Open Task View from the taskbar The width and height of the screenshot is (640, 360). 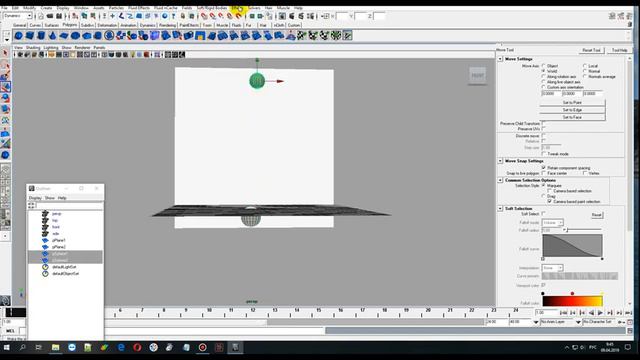pyautogui.click(x=39, y=347)
